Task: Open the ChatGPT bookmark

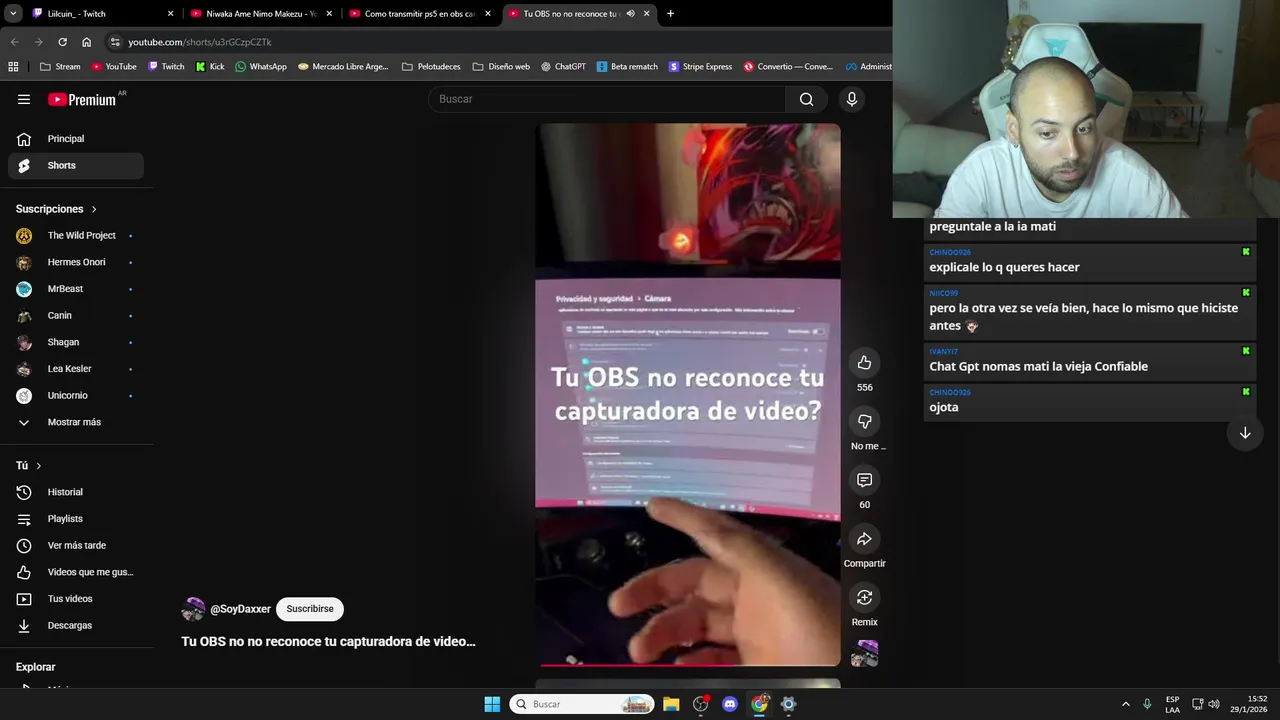Action: coord(563,67)
